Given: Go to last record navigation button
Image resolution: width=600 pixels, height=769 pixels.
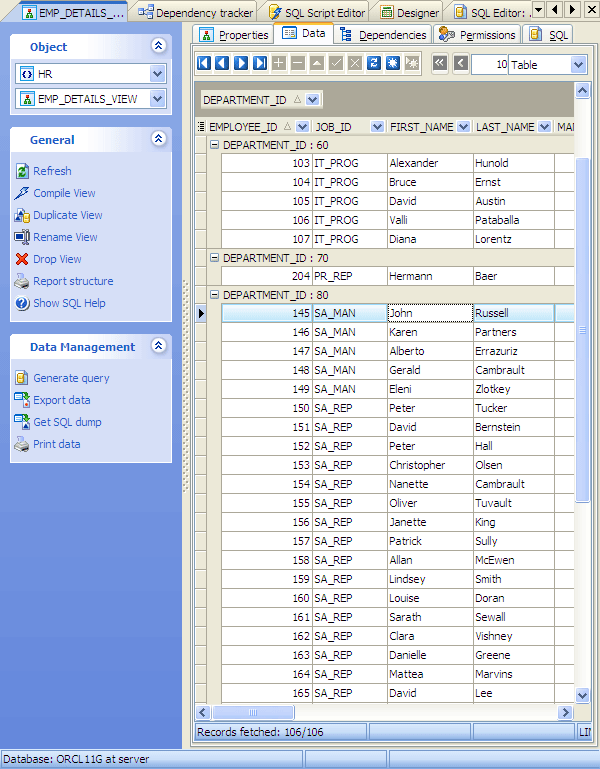Looking at the screenshot, I should click(x=260, y=63).
